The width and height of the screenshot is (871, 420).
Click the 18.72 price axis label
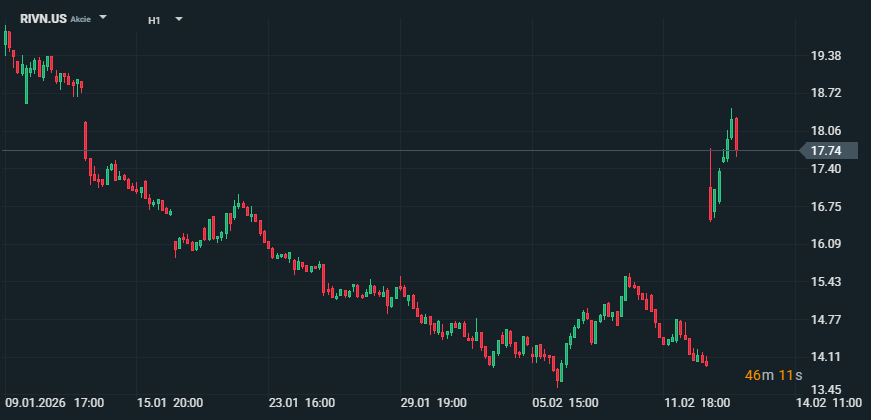coord(825,93)
